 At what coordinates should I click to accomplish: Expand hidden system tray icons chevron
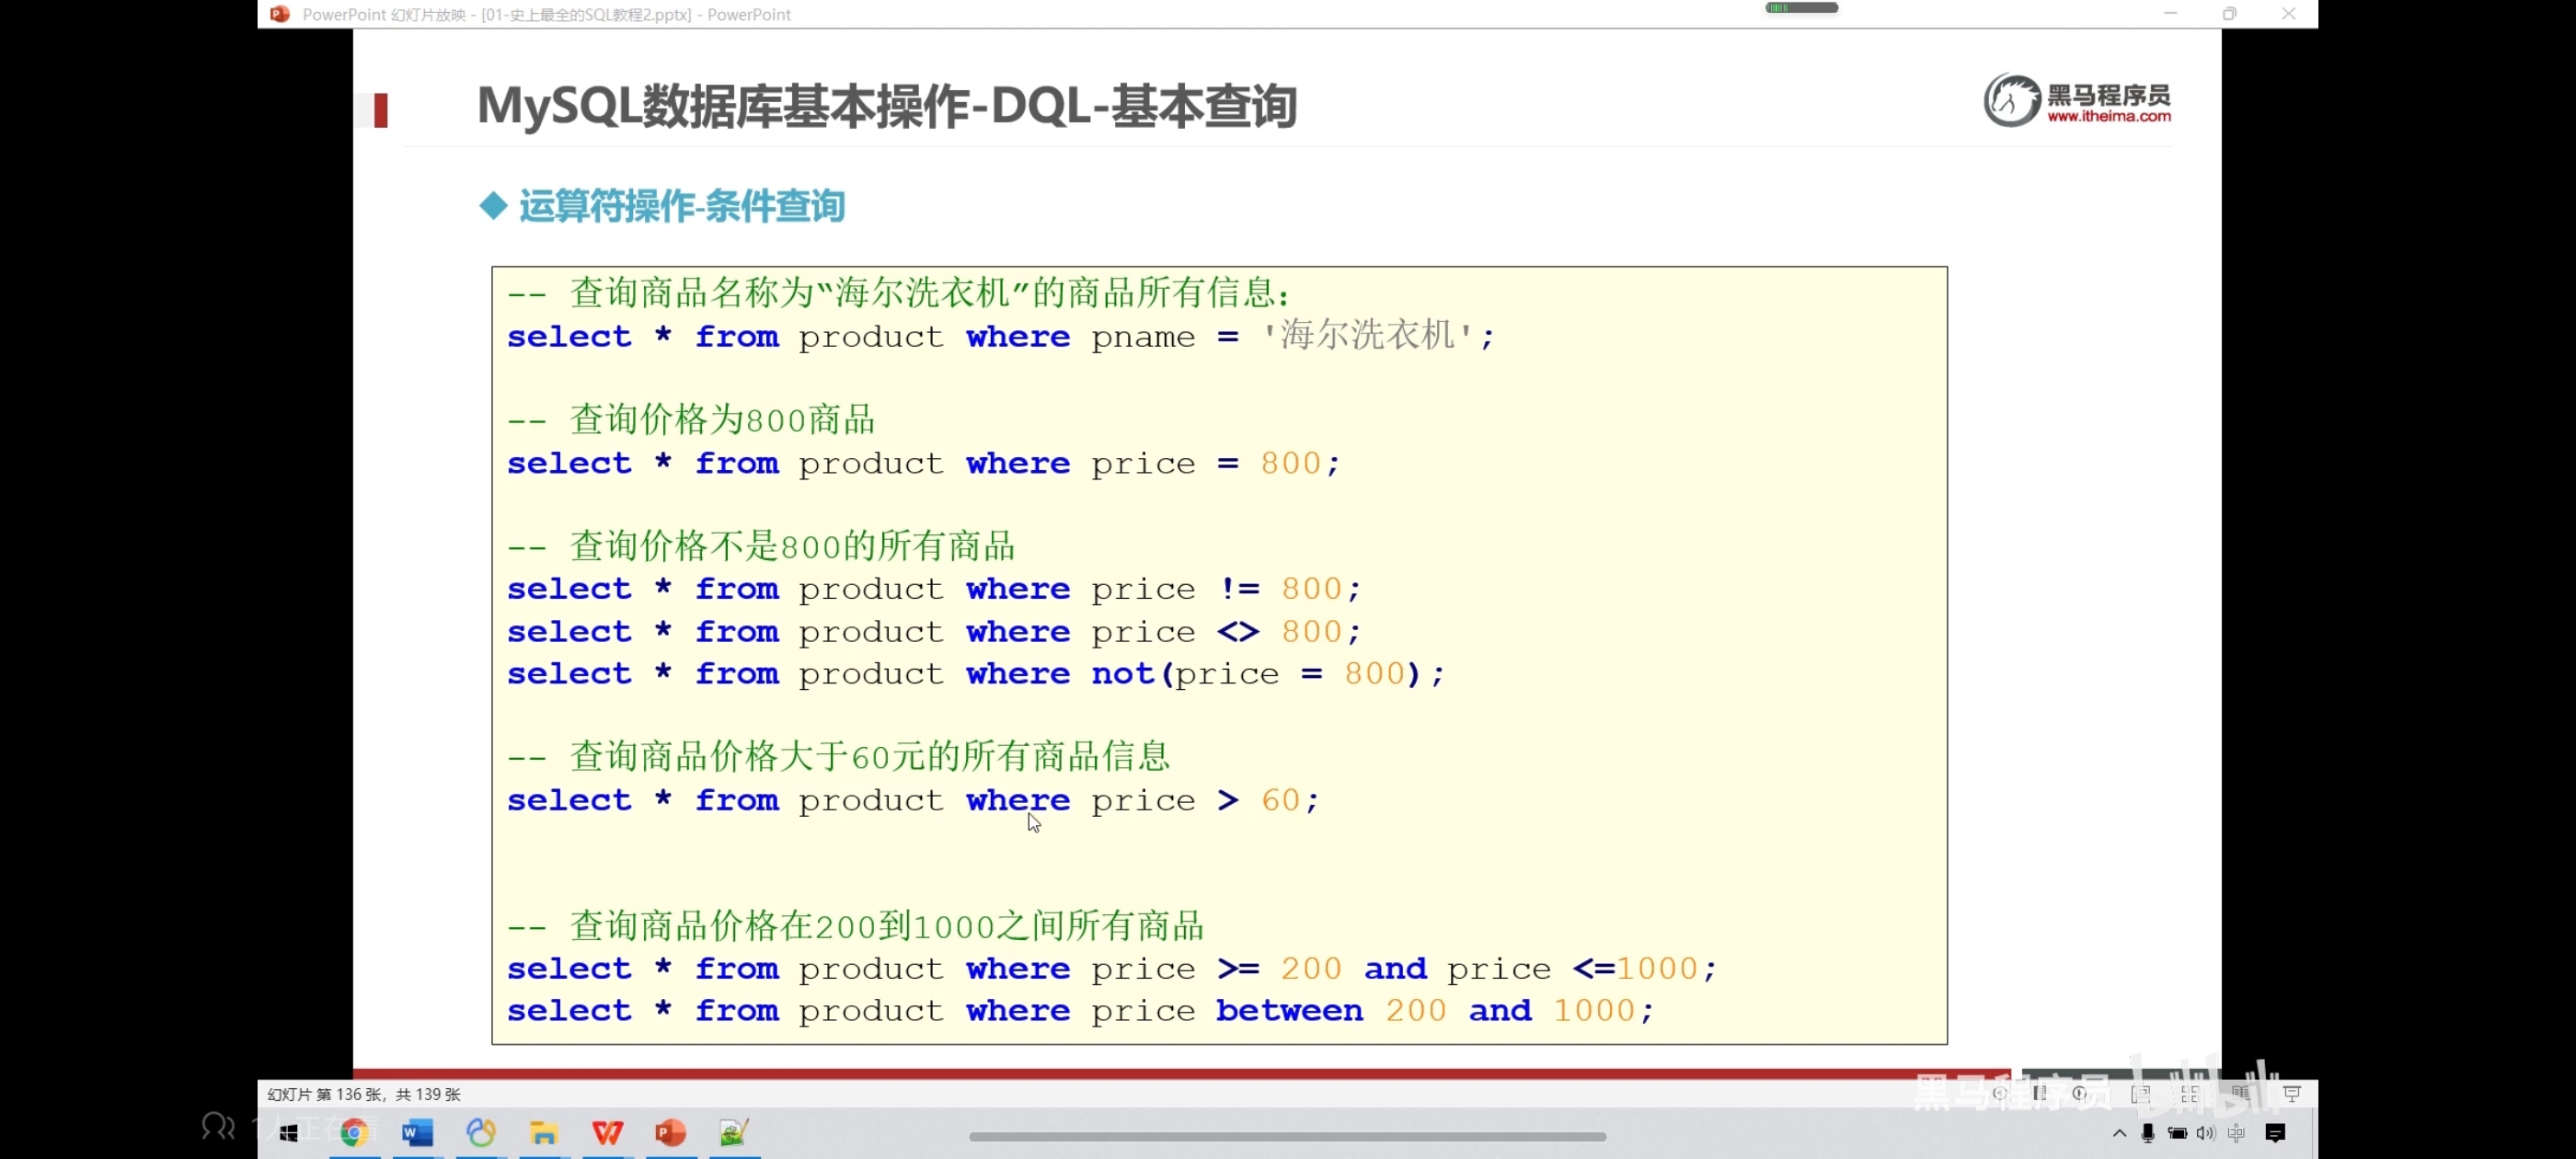(2119, 1133)
